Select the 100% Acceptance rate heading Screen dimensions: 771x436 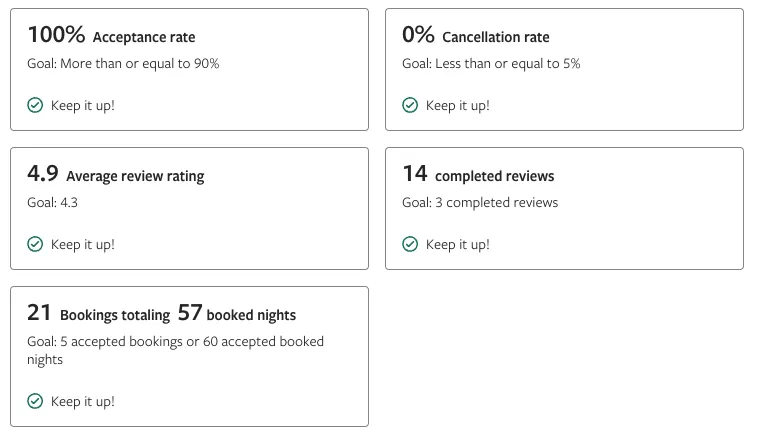(x=111, y=36)
